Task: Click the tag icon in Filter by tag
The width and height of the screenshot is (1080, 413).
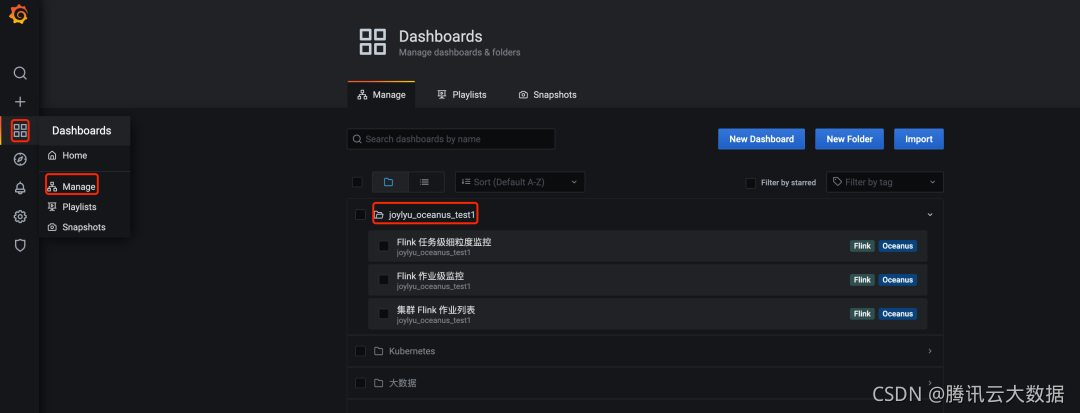Action: pyautogui.click(x=837, y=182)
